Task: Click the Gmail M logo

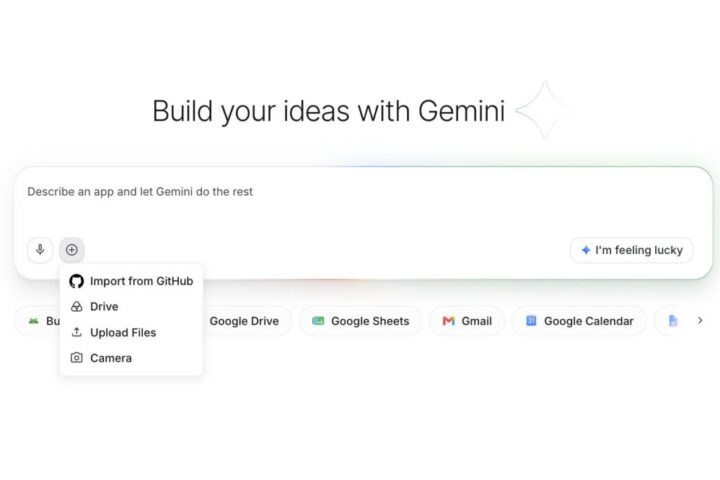Action: [448, 321]
